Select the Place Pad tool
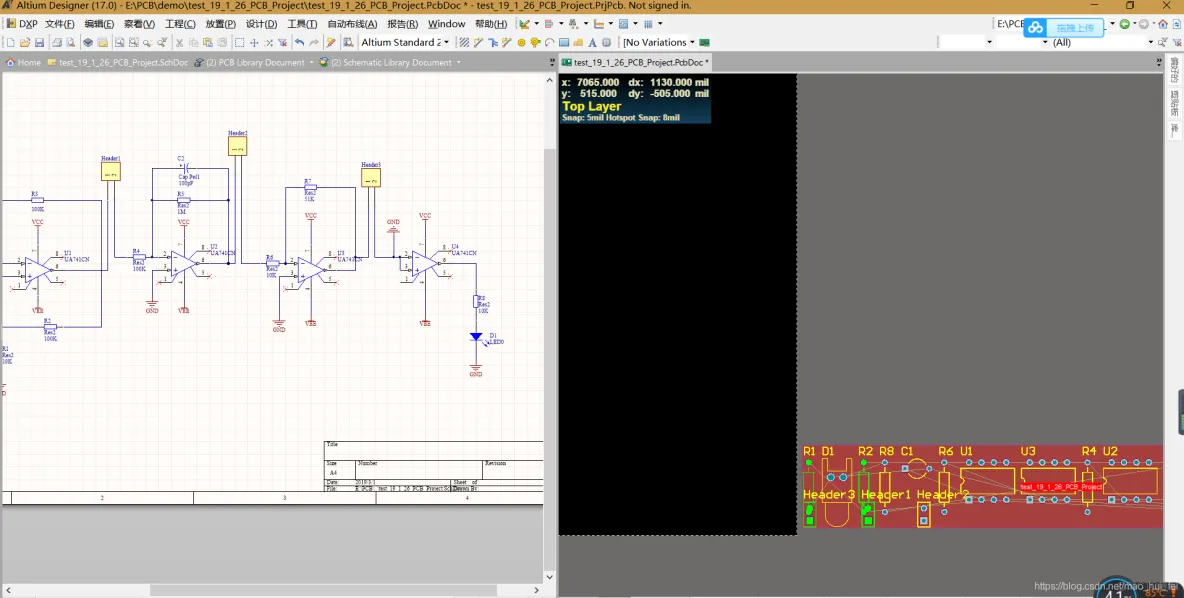 521,42
